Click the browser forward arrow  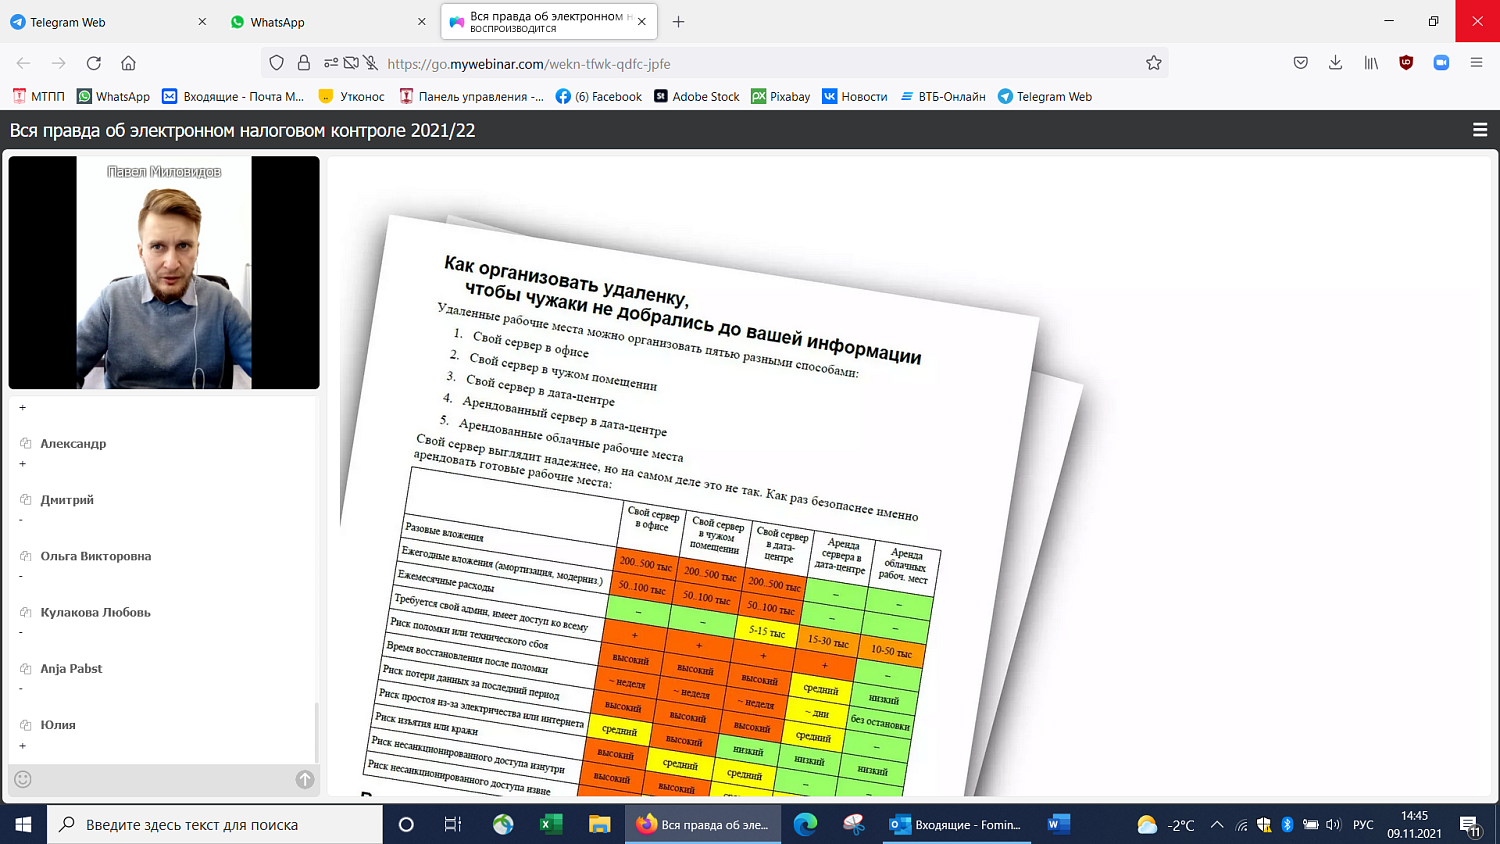pos(59,63)
